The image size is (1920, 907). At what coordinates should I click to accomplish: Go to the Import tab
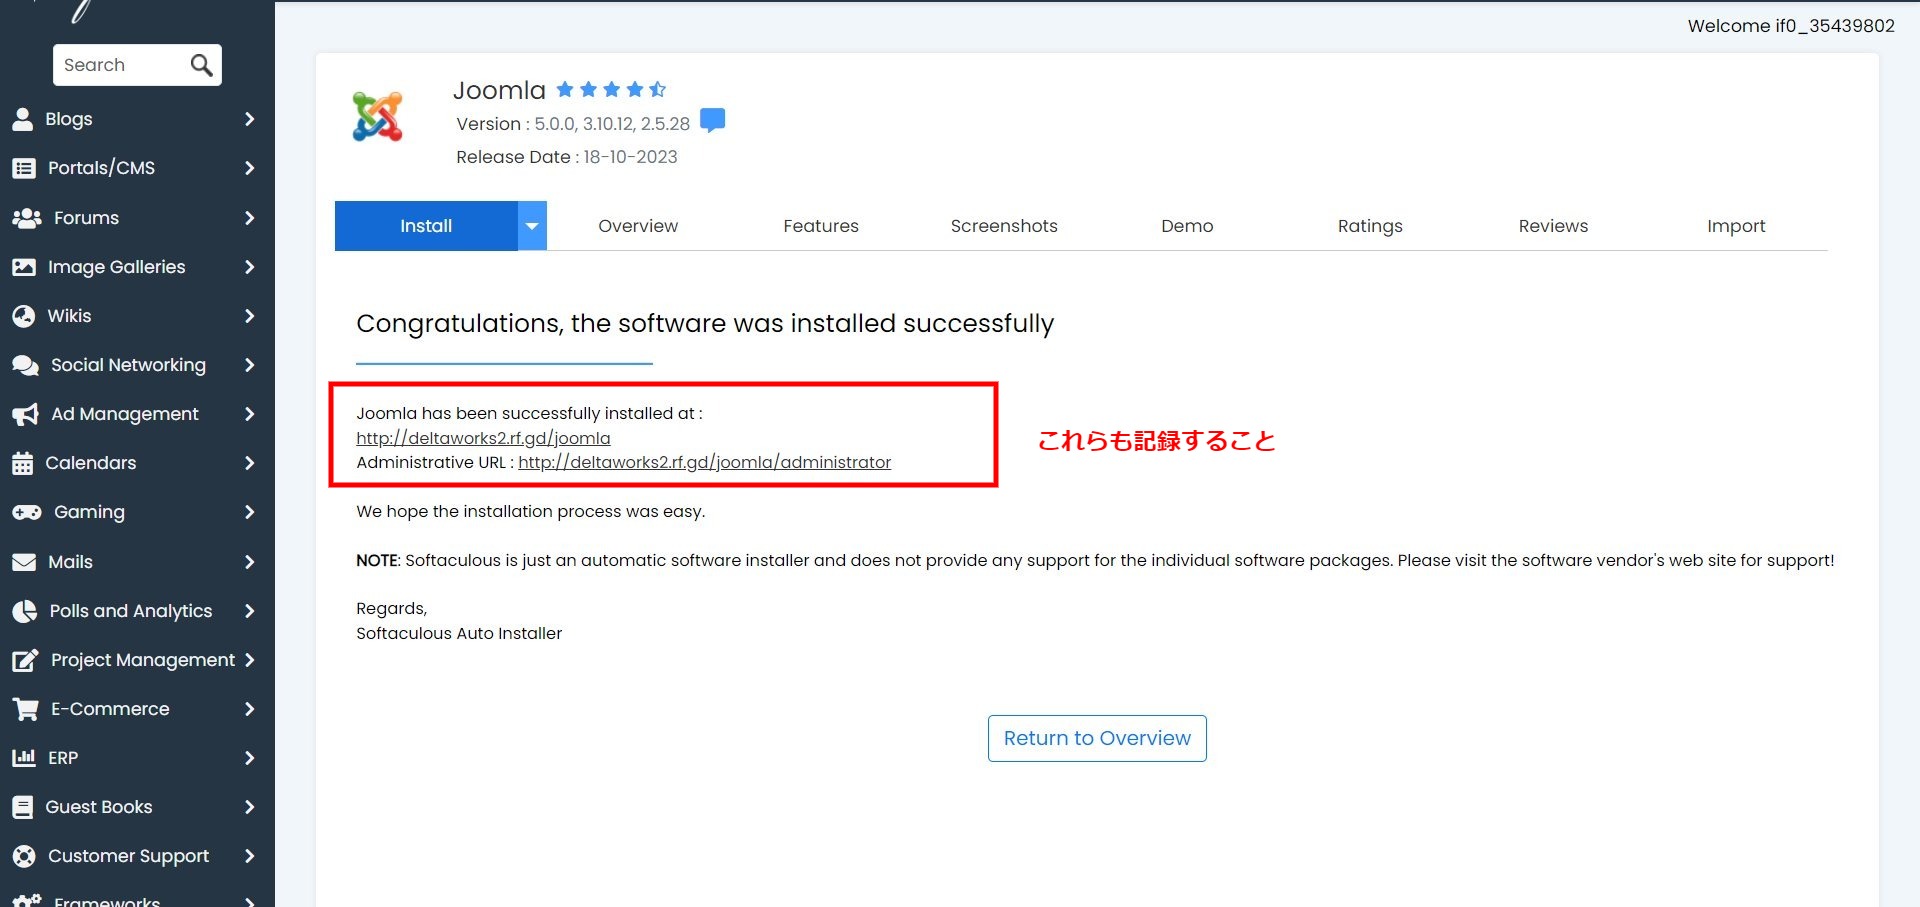point(1735,226)
